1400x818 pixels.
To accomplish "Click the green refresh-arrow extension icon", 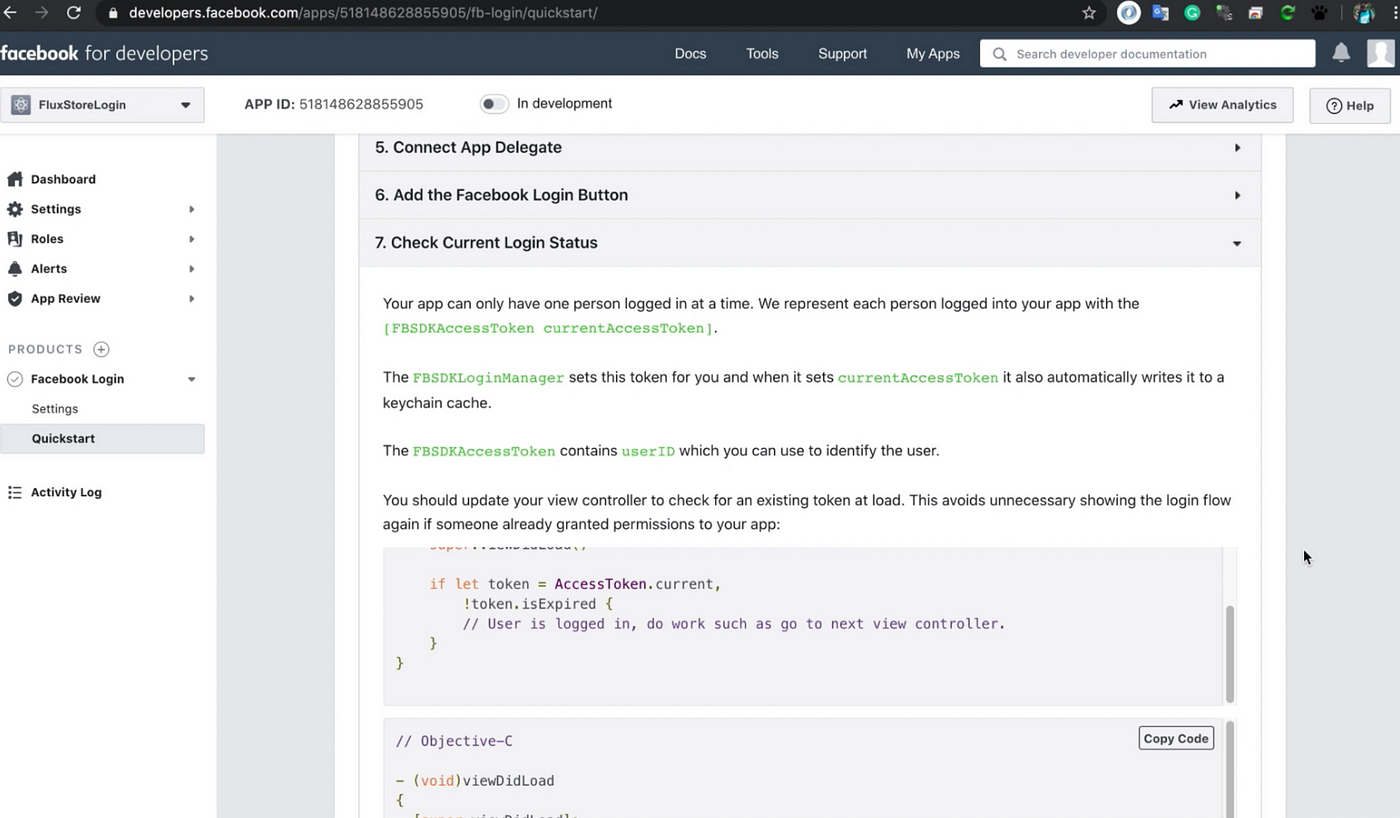I will point(1288,13).
